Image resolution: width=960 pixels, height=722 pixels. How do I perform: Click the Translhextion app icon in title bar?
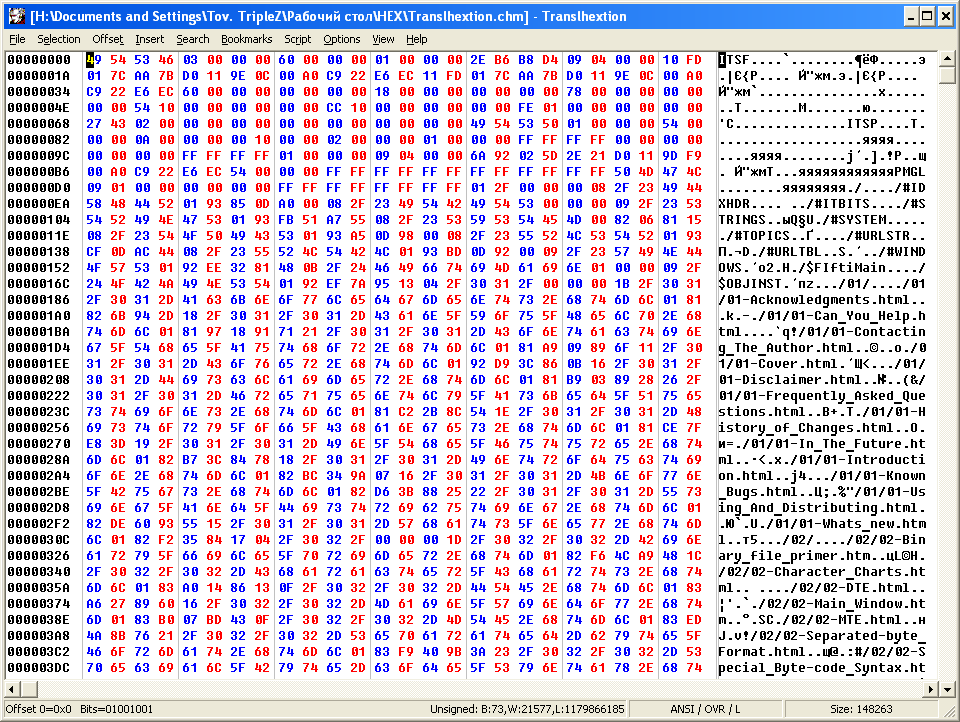tap(17, 16)
